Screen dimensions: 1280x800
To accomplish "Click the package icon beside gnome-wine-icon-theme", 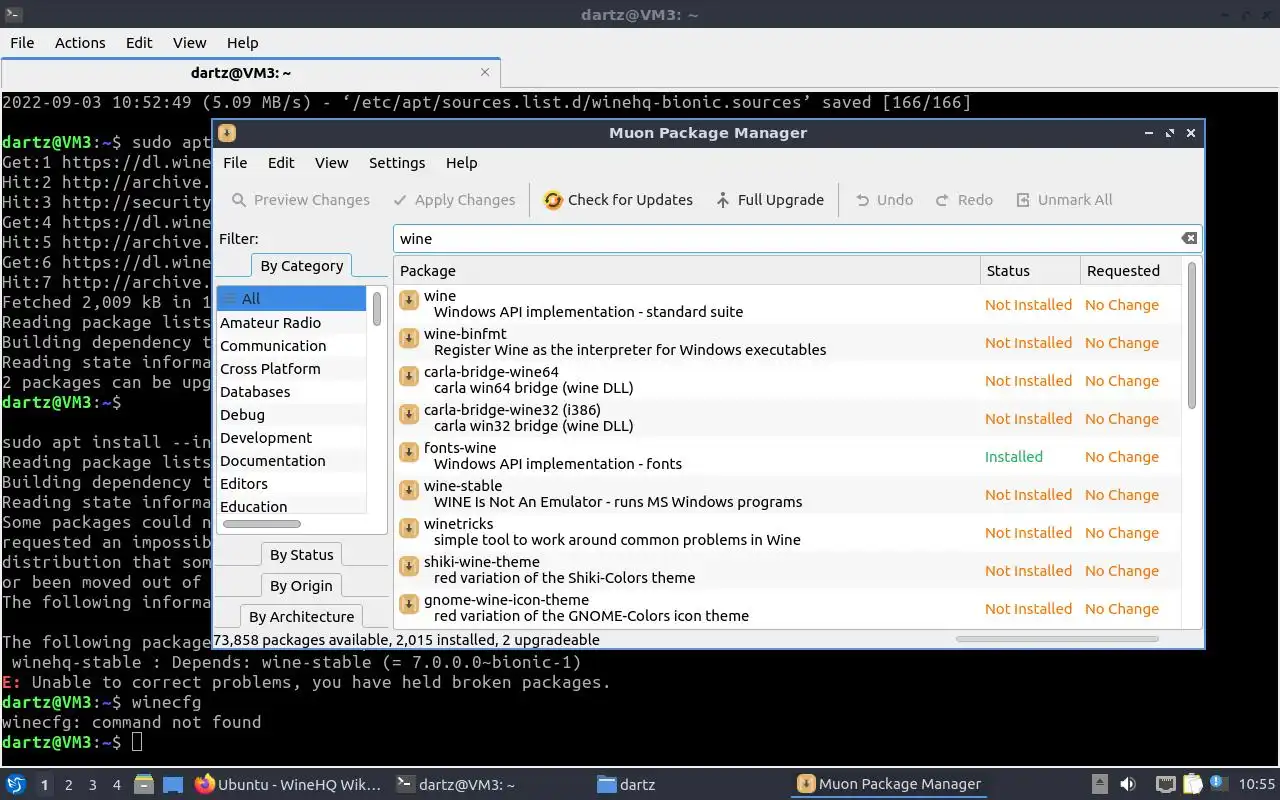I will [408, 605].
